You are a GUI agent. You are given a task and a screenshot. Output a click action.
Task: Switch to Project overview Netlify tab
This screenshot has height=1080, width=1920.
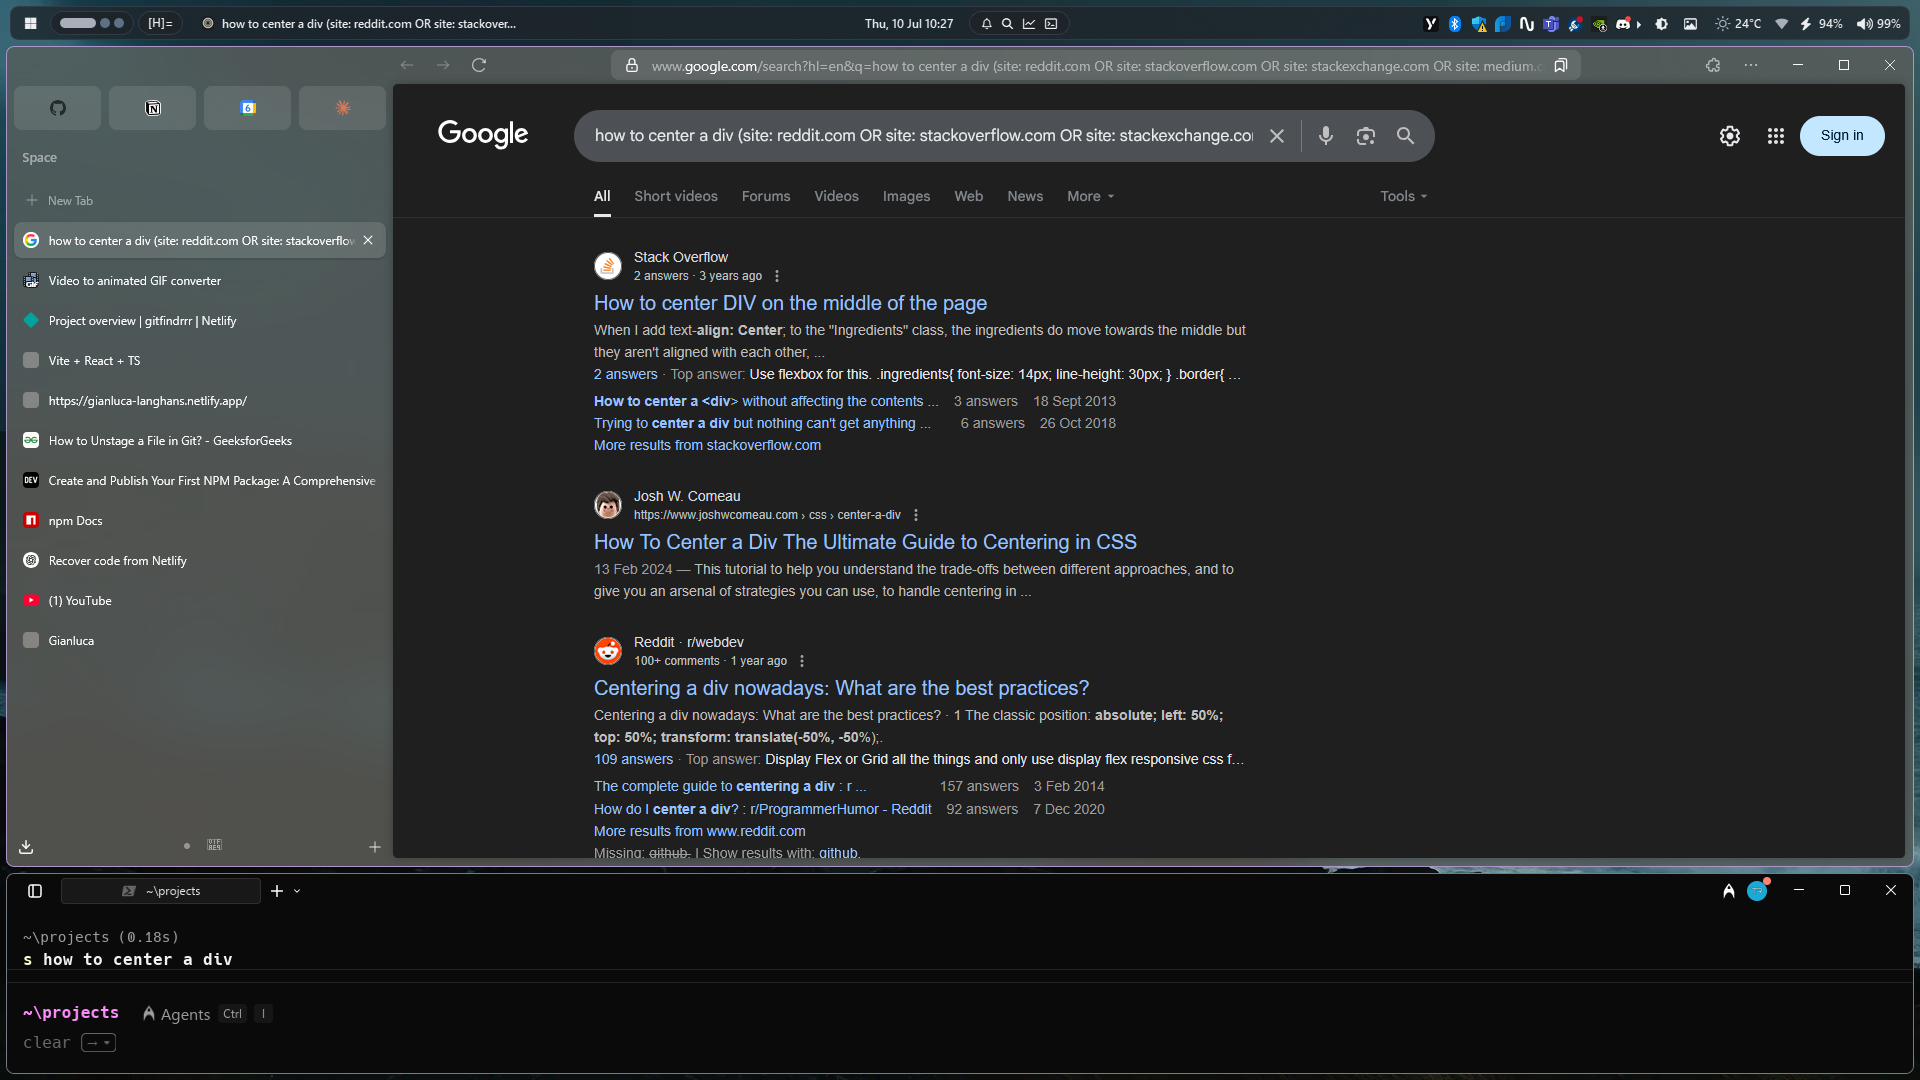point(200,321)
